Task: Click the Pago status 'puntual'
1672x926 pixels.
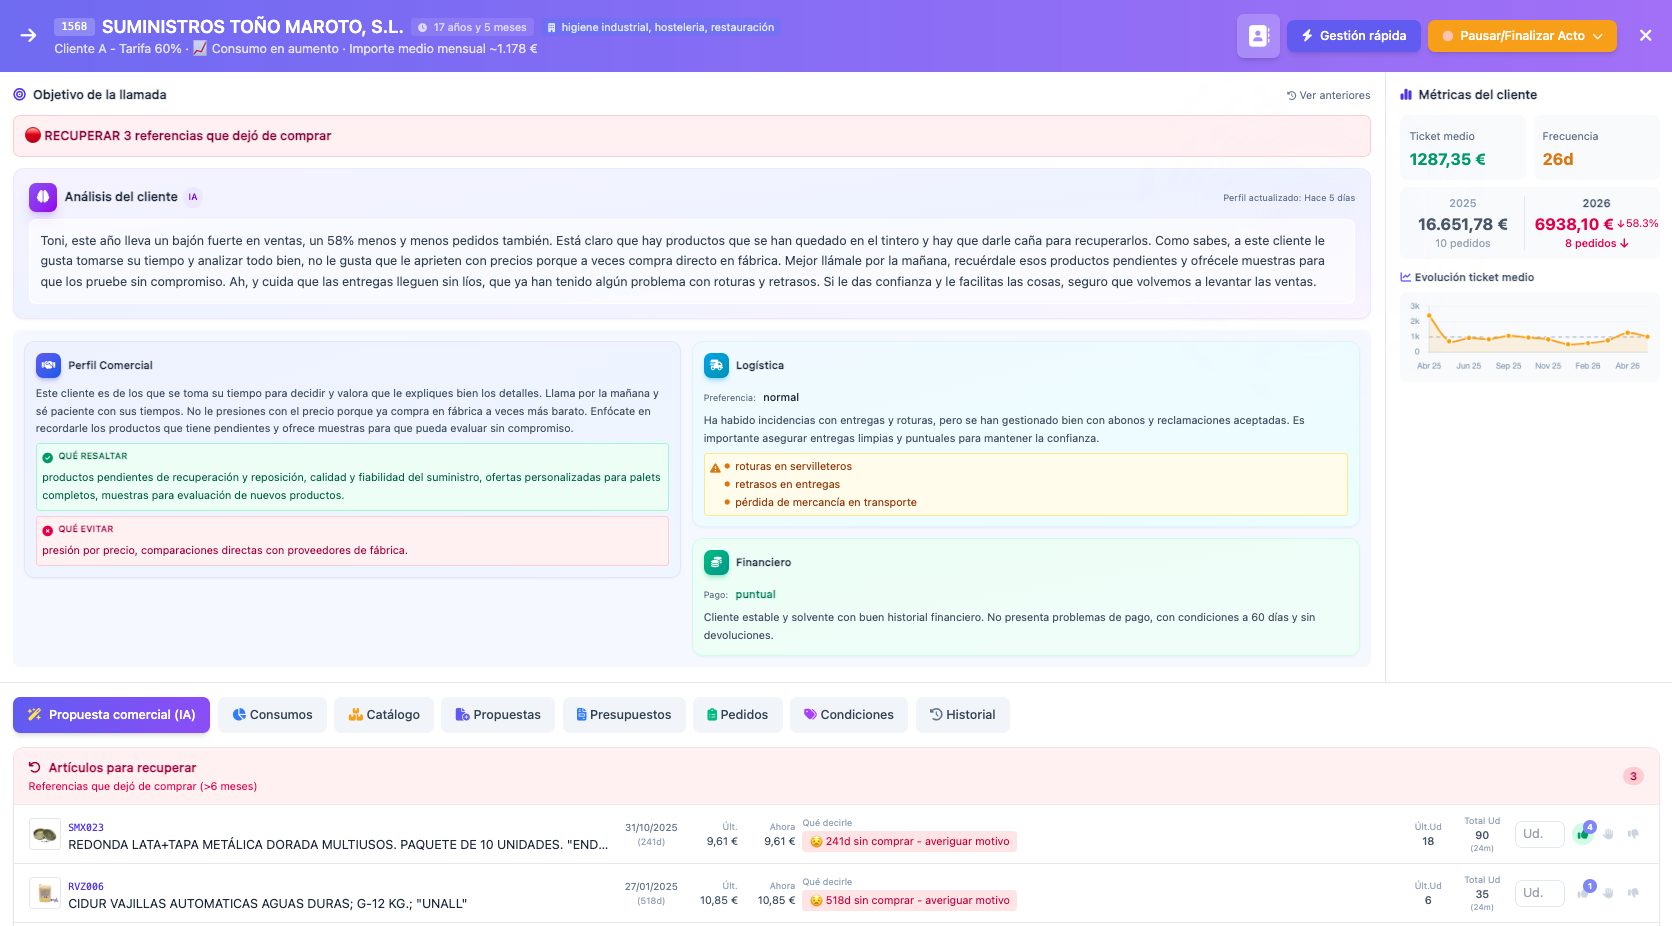Action: point(755,595)
